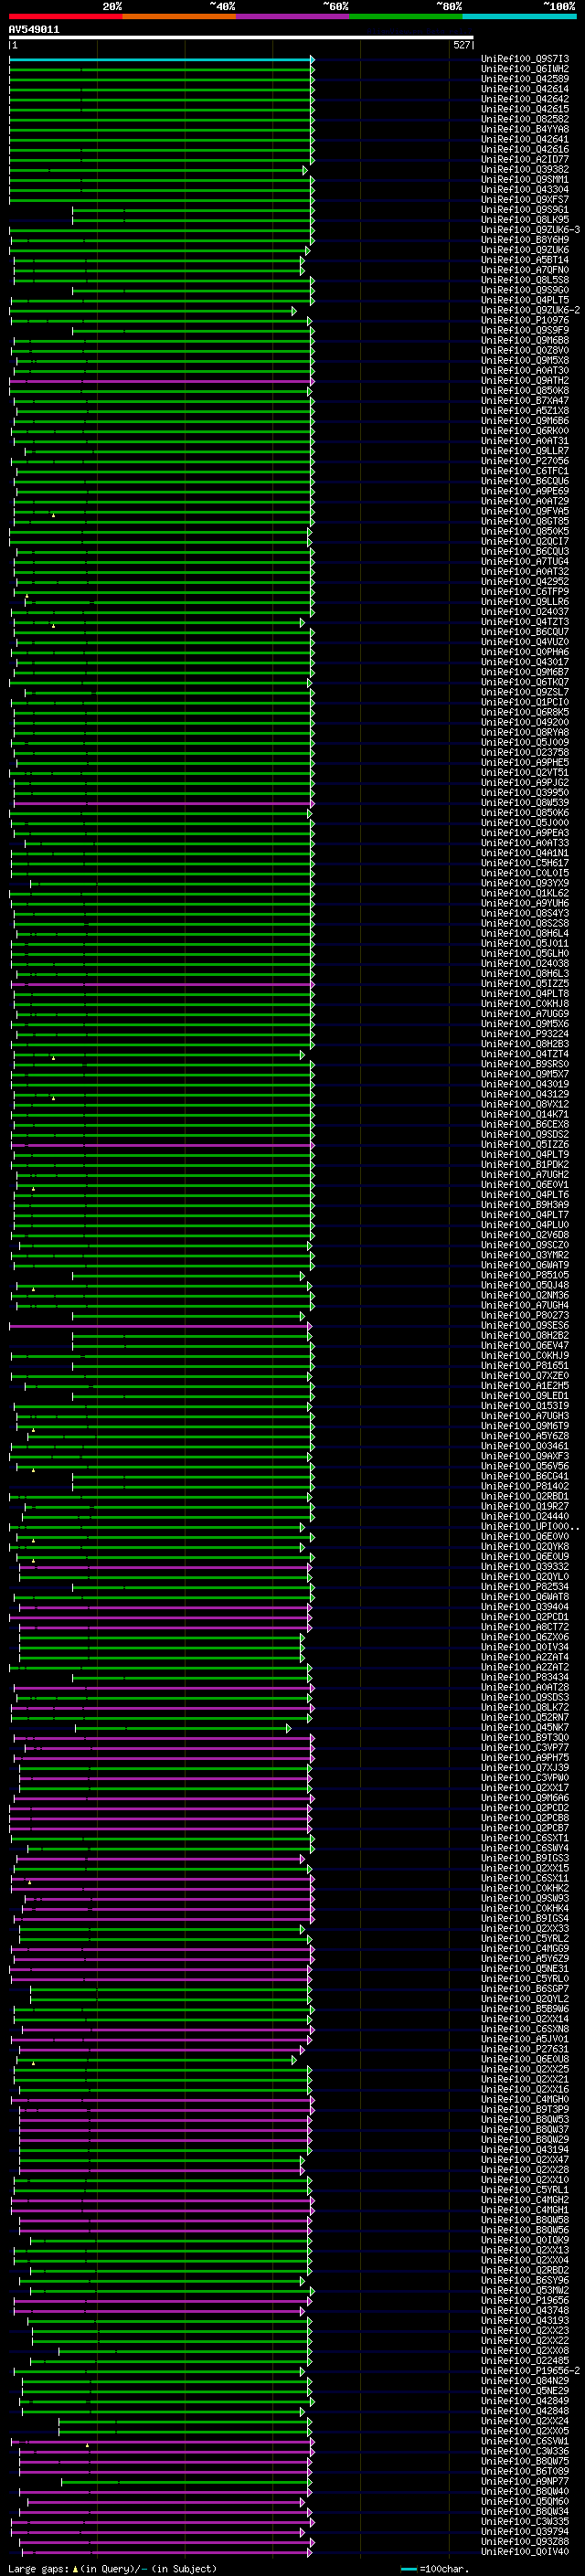
Task: Click the cyan alignment bar for Q9S7I3
Action: pyautogui.click(x=161, y=59)
